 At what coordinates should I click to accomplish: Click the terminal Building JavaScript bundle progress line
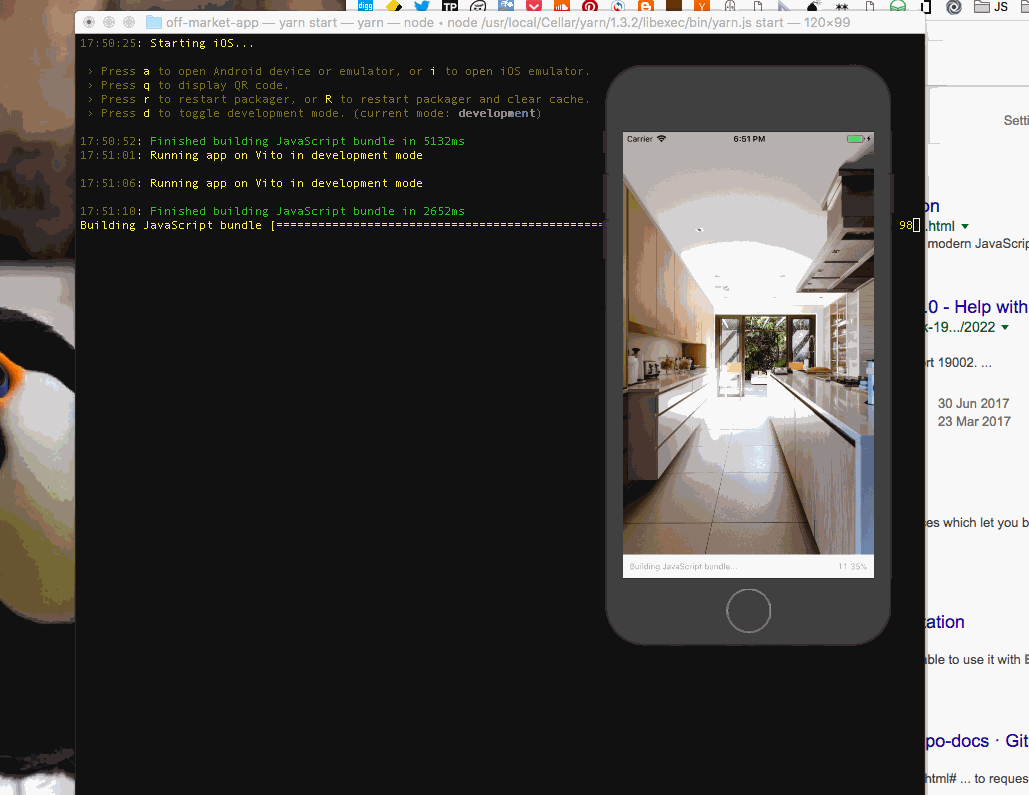pos(341,225)
